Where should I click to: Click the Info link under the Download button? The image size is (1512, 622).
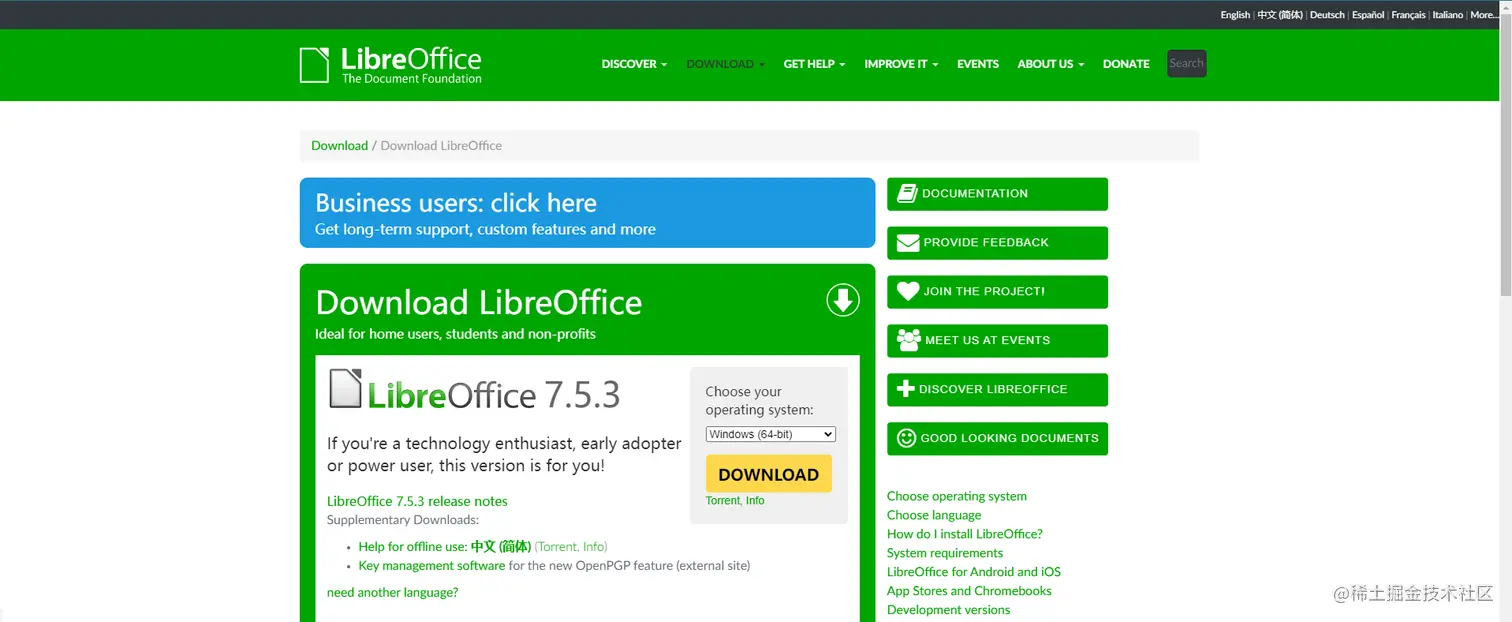point(755,501)
